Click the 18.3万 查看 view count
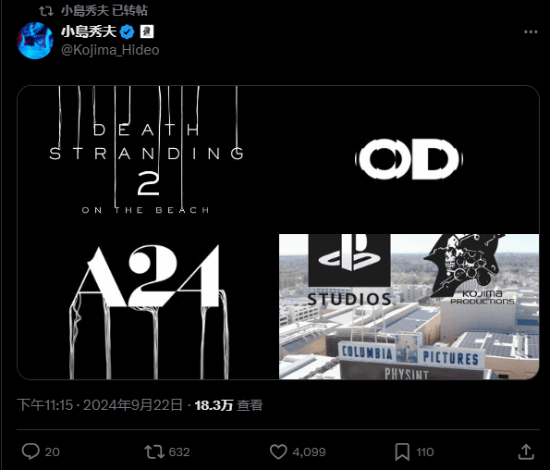The height and width of the screenshot is (470, 550). point(229,405)
